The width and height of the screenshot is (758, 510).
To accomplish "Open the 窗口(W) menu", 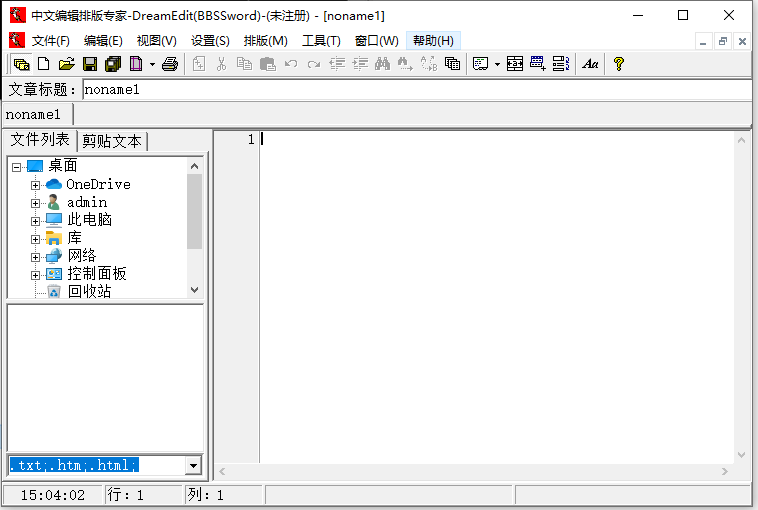I will pyautogui.click(x=377, y=41).
